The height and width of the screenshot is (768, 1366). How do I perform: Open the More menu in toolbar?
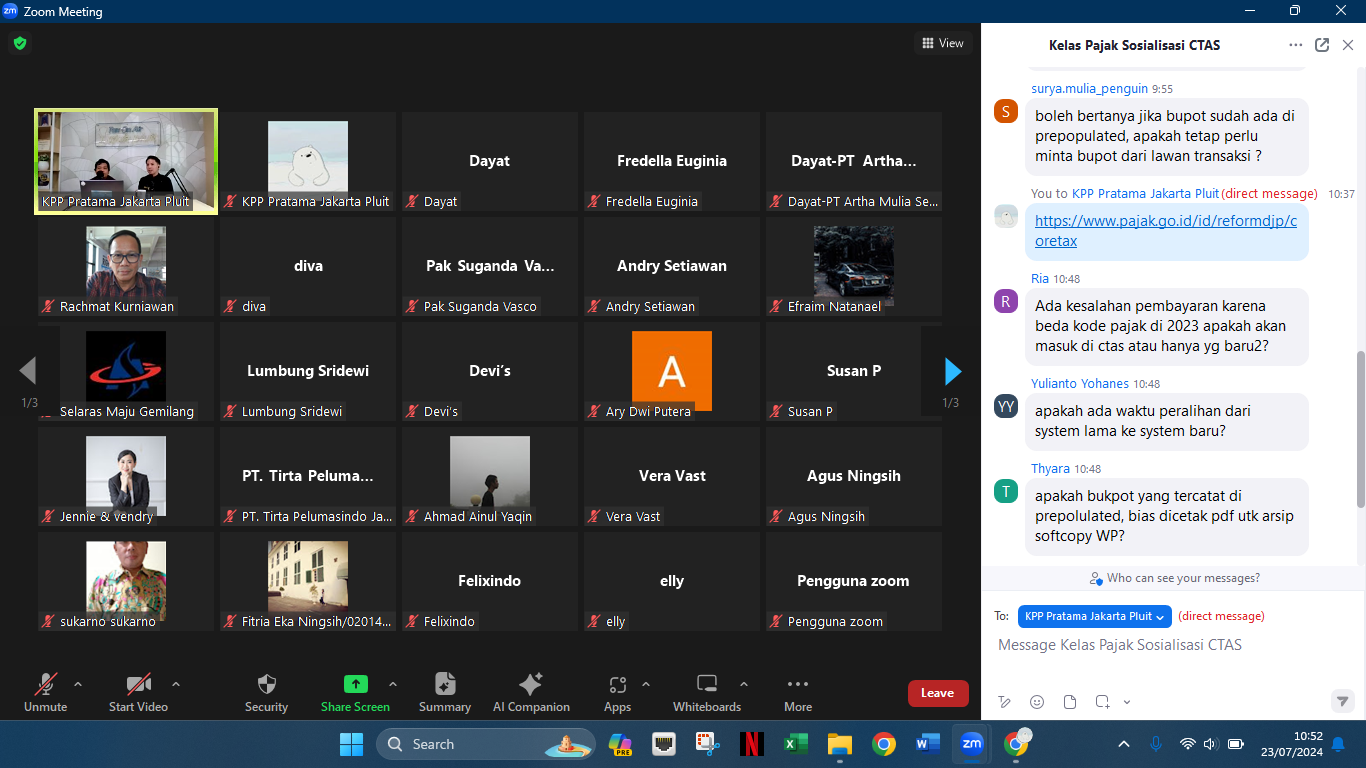click(x=797, y=692)
